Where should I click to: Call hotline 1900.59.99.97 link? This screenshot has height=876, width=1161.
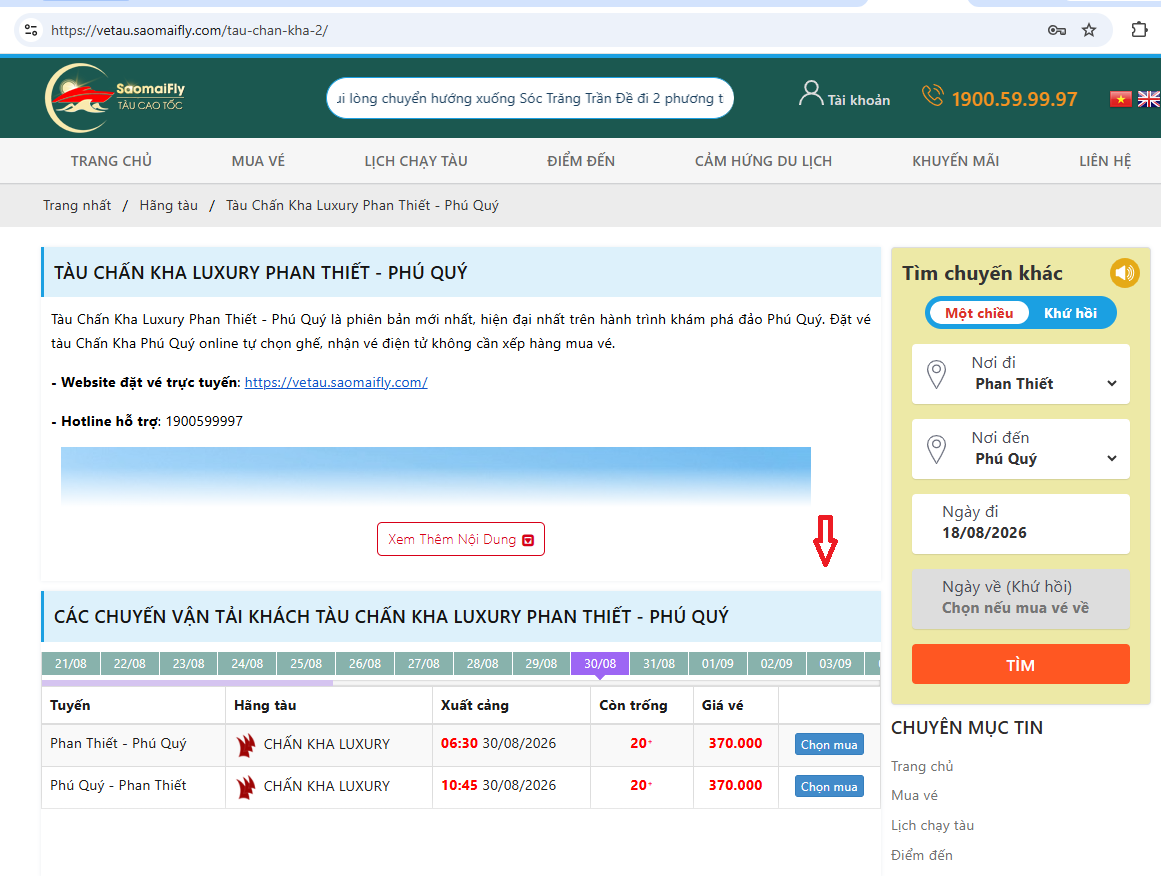pyautogui.click(x=1014, y=98)
